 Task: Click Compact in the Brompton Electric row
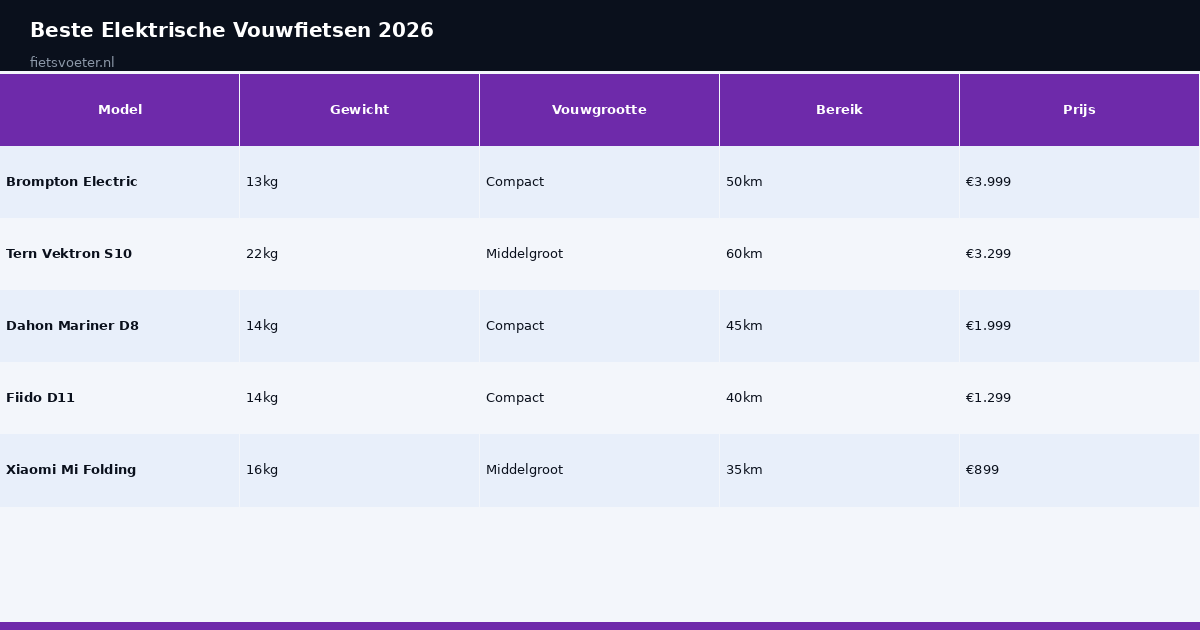(515, 182)
